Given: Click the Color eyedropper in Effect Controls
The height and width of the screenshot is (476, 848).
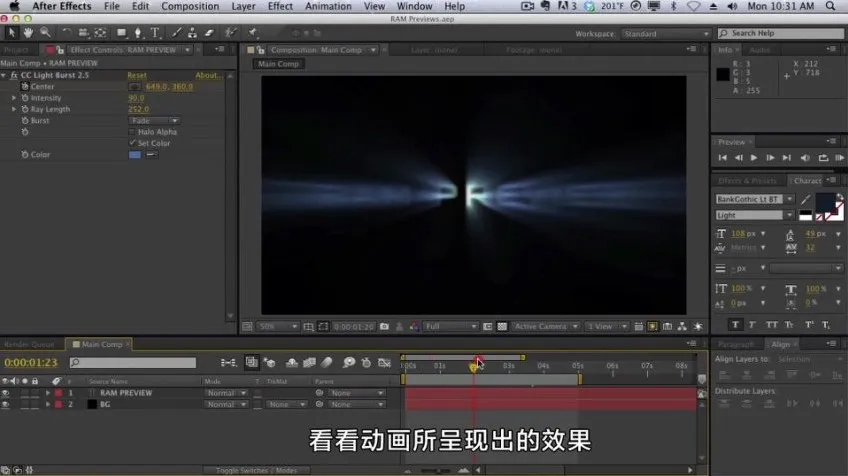Looking at the screenshot, I should coord(151,155).
